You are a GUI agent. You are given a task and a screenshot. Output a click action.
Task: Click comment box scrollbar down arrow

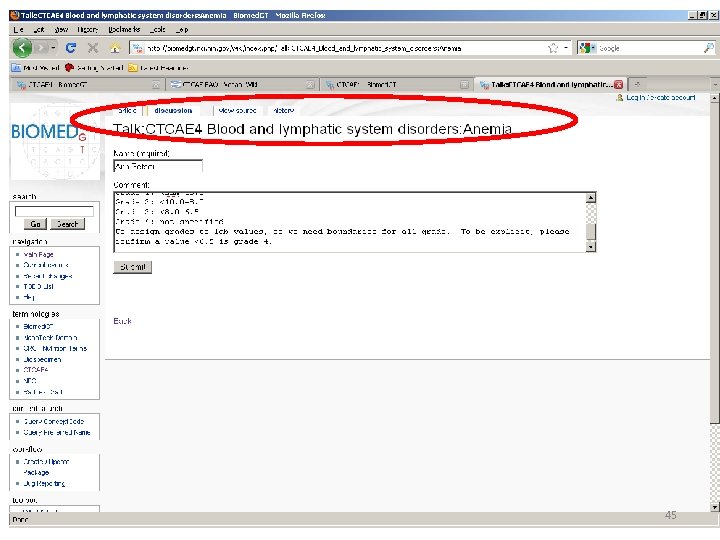tap(591, 247)
